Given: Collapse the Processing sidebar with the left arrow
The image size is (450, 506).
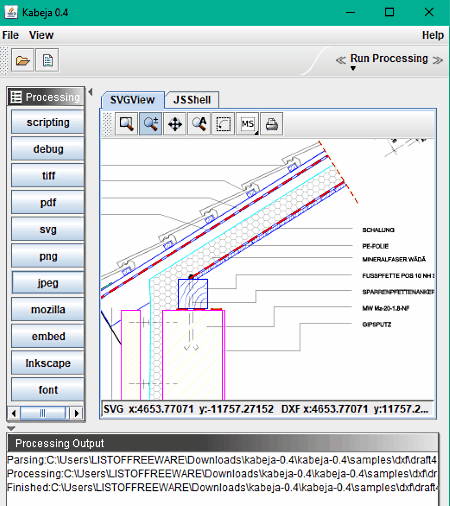Looking at the screenshot, I should point(90,92).
